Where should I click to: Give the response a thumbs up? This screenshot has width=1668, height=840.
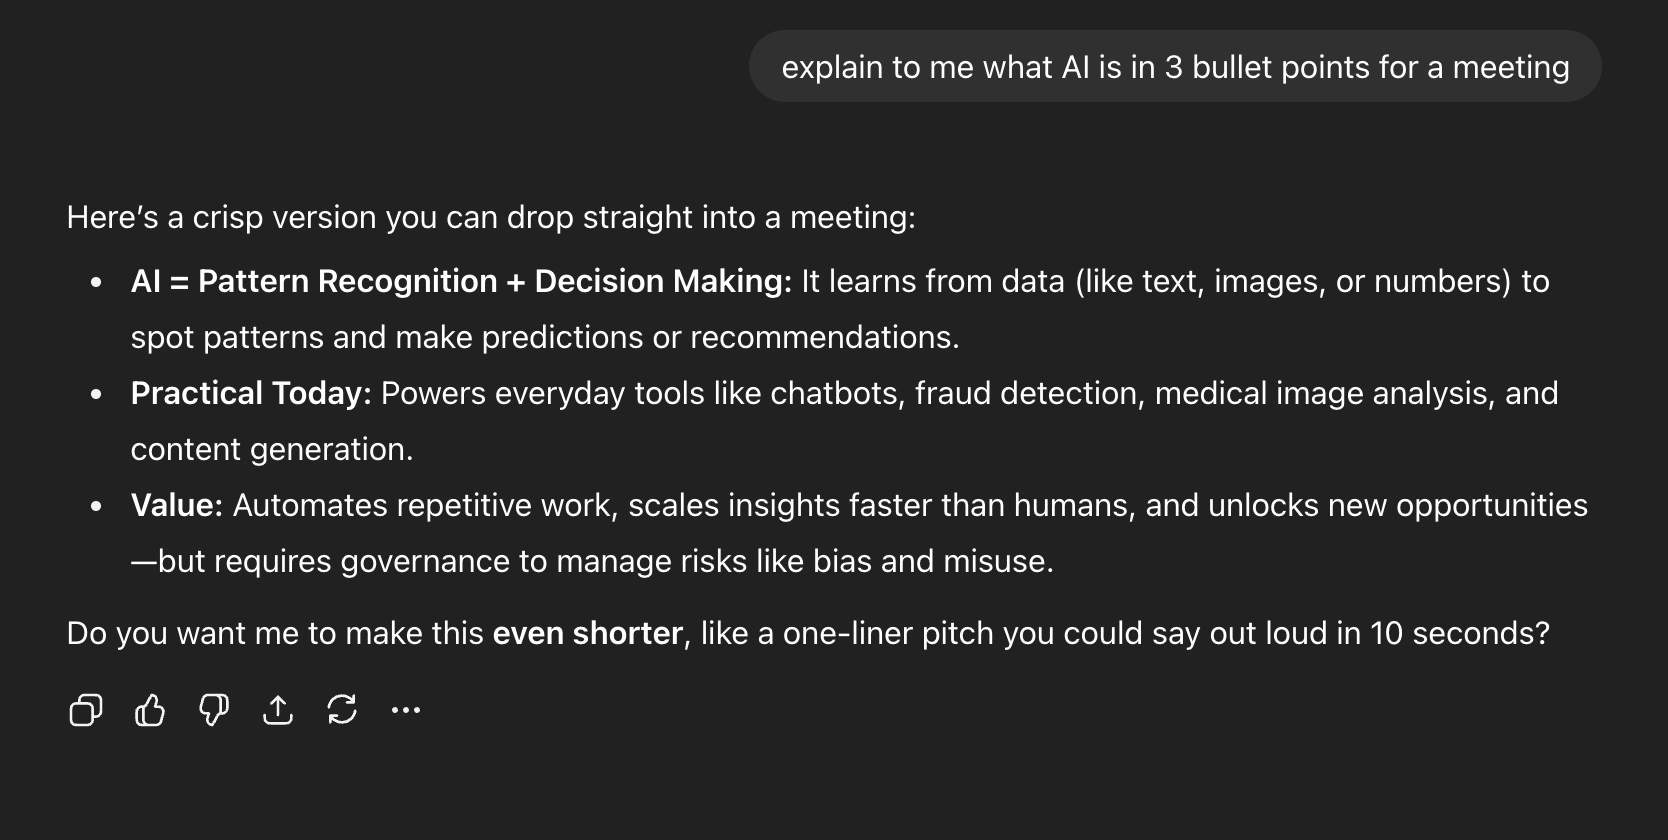150,710
